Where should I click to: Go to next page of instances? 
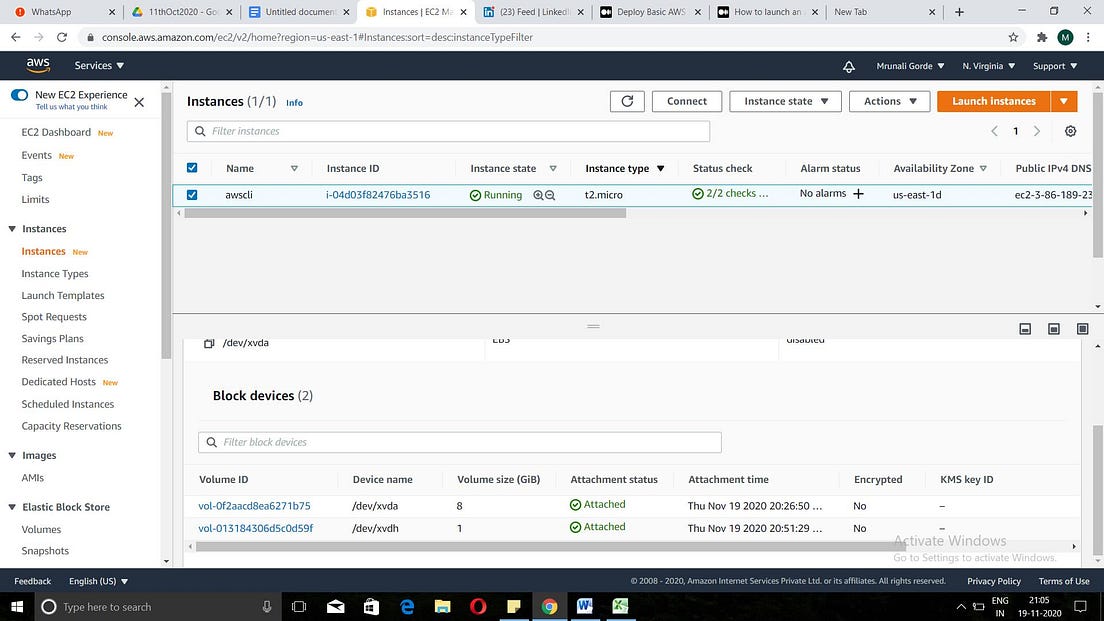tap(1036, 131)
